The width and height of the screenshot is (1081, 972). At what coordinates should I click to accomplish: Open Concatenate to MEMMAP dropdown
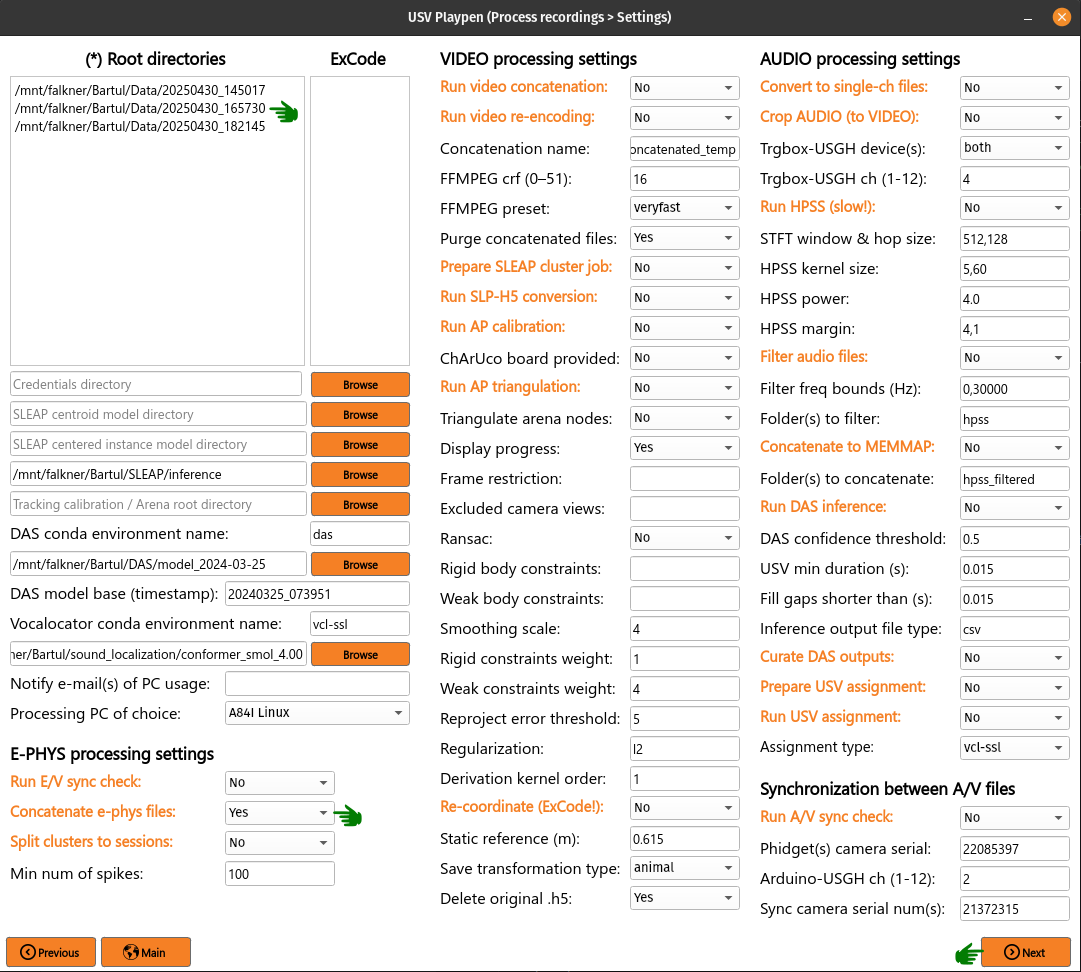click(x=1014, y=447)
